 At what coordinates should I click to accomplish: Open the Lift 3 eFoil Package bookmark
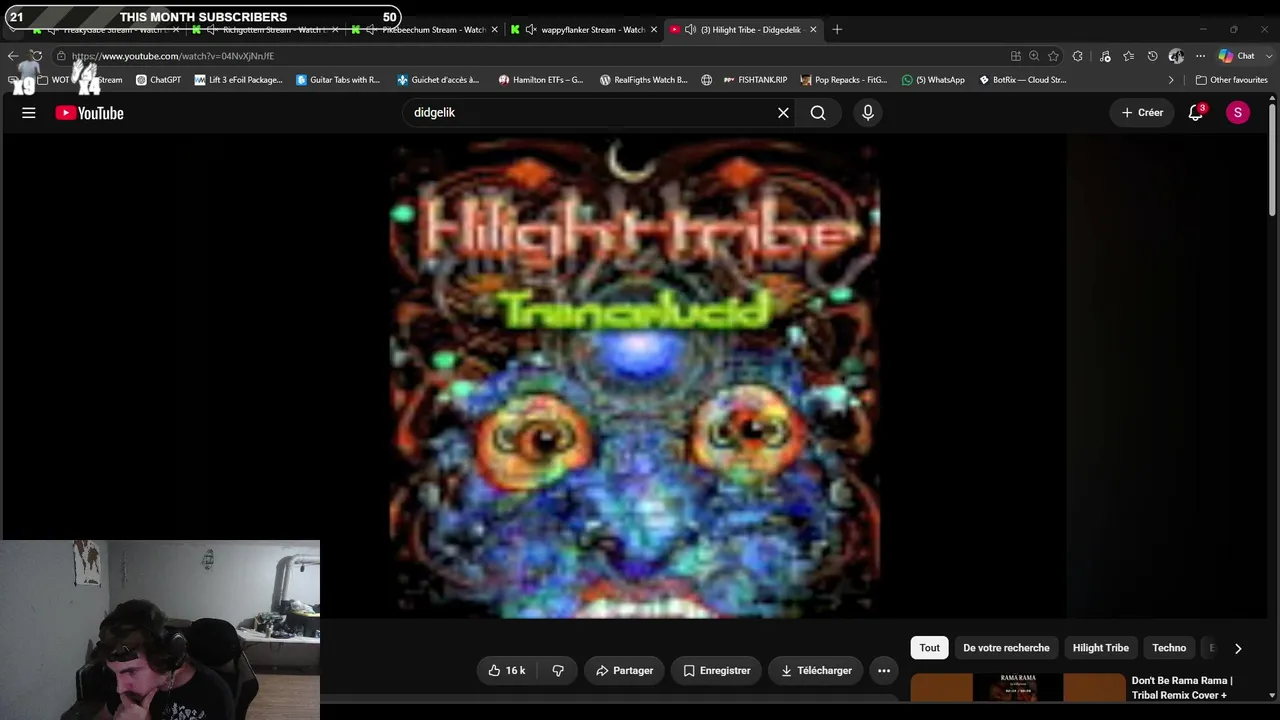tap(239, 80)
